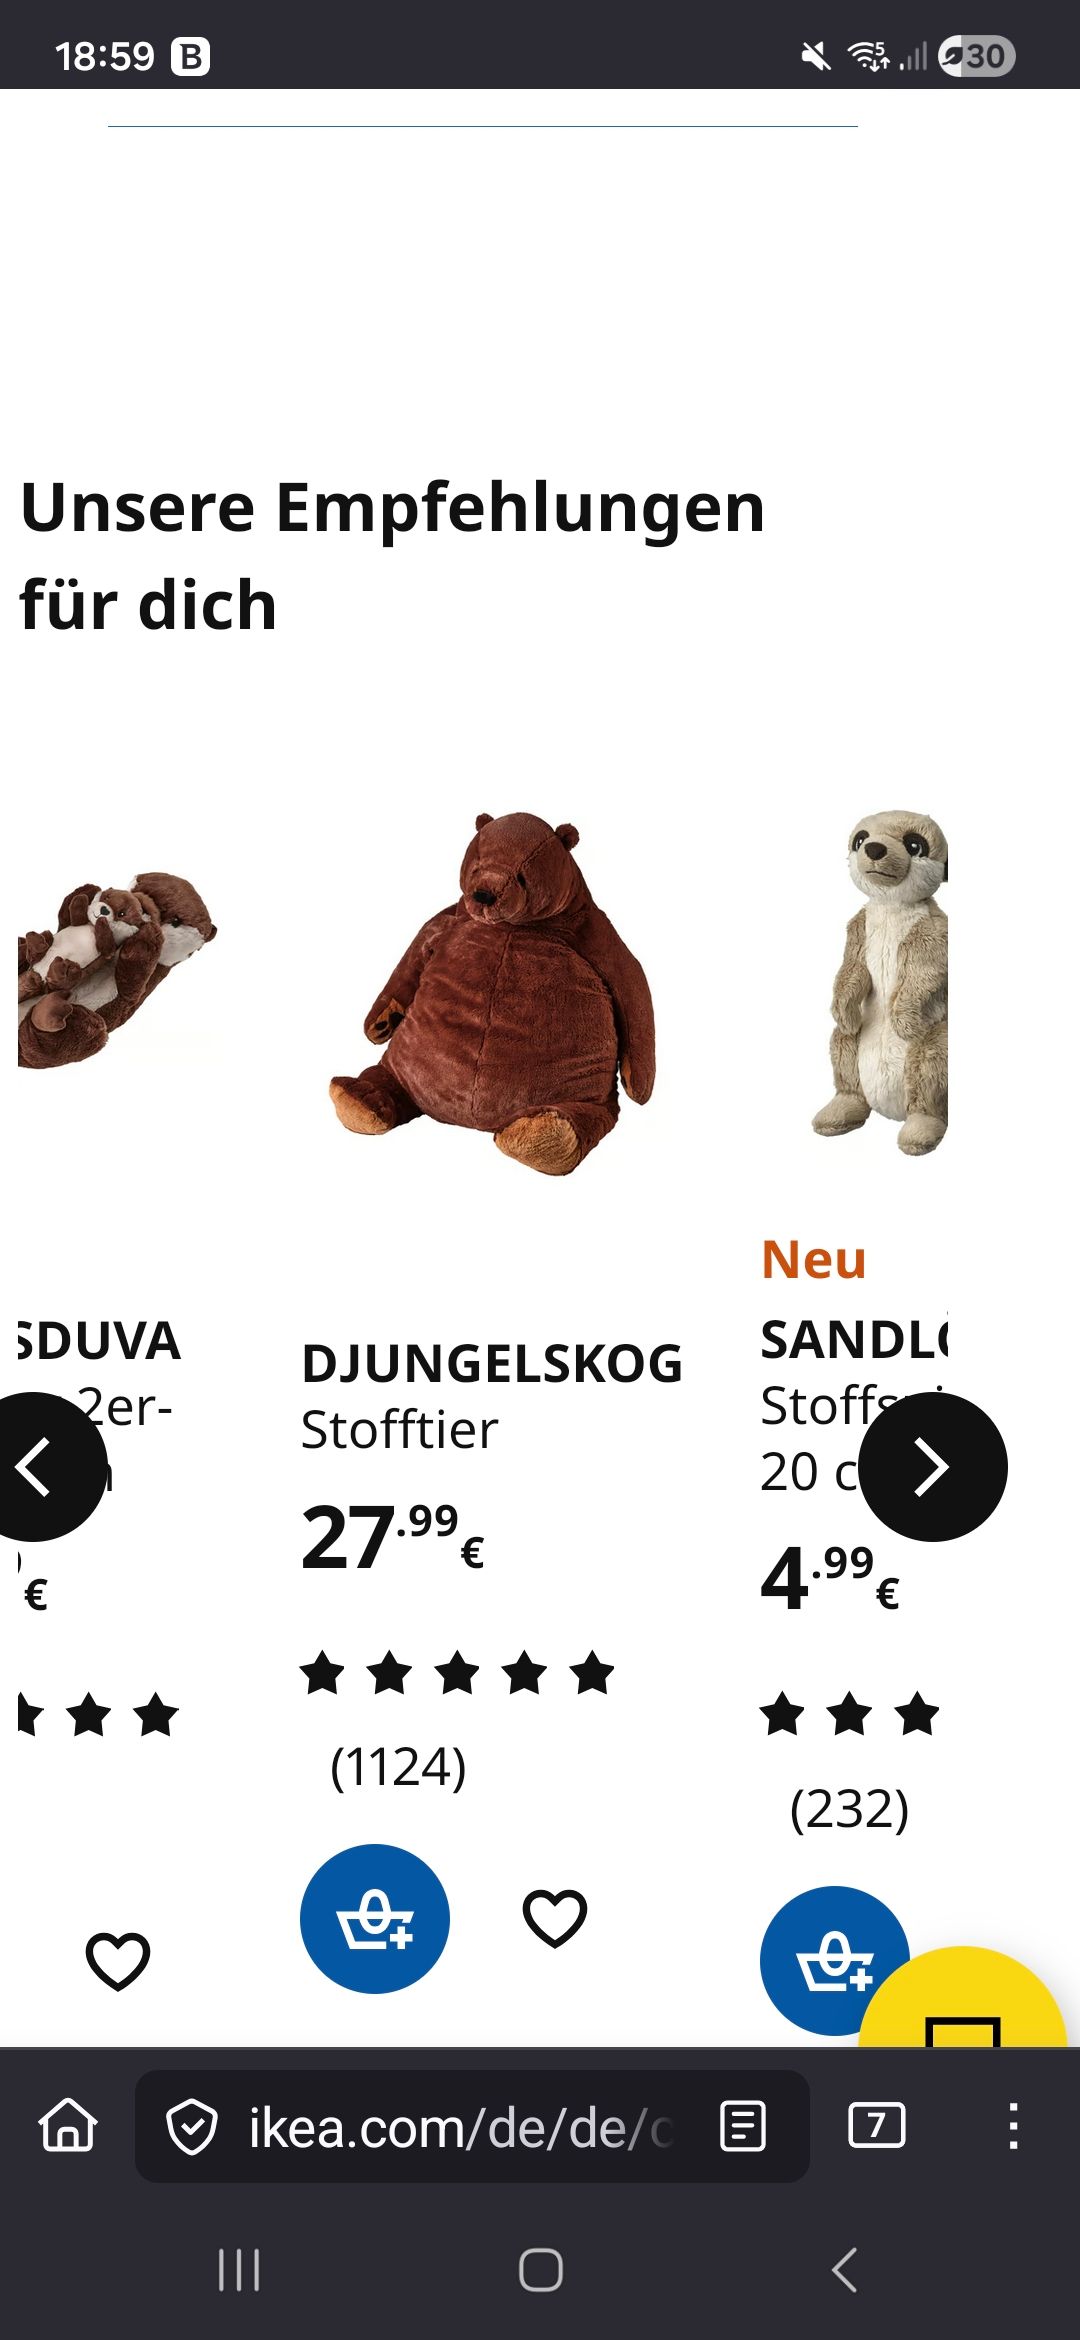Tap the site security shield icon
This screenshot has height=2340, width=1080.
(x=191, y=2127)
